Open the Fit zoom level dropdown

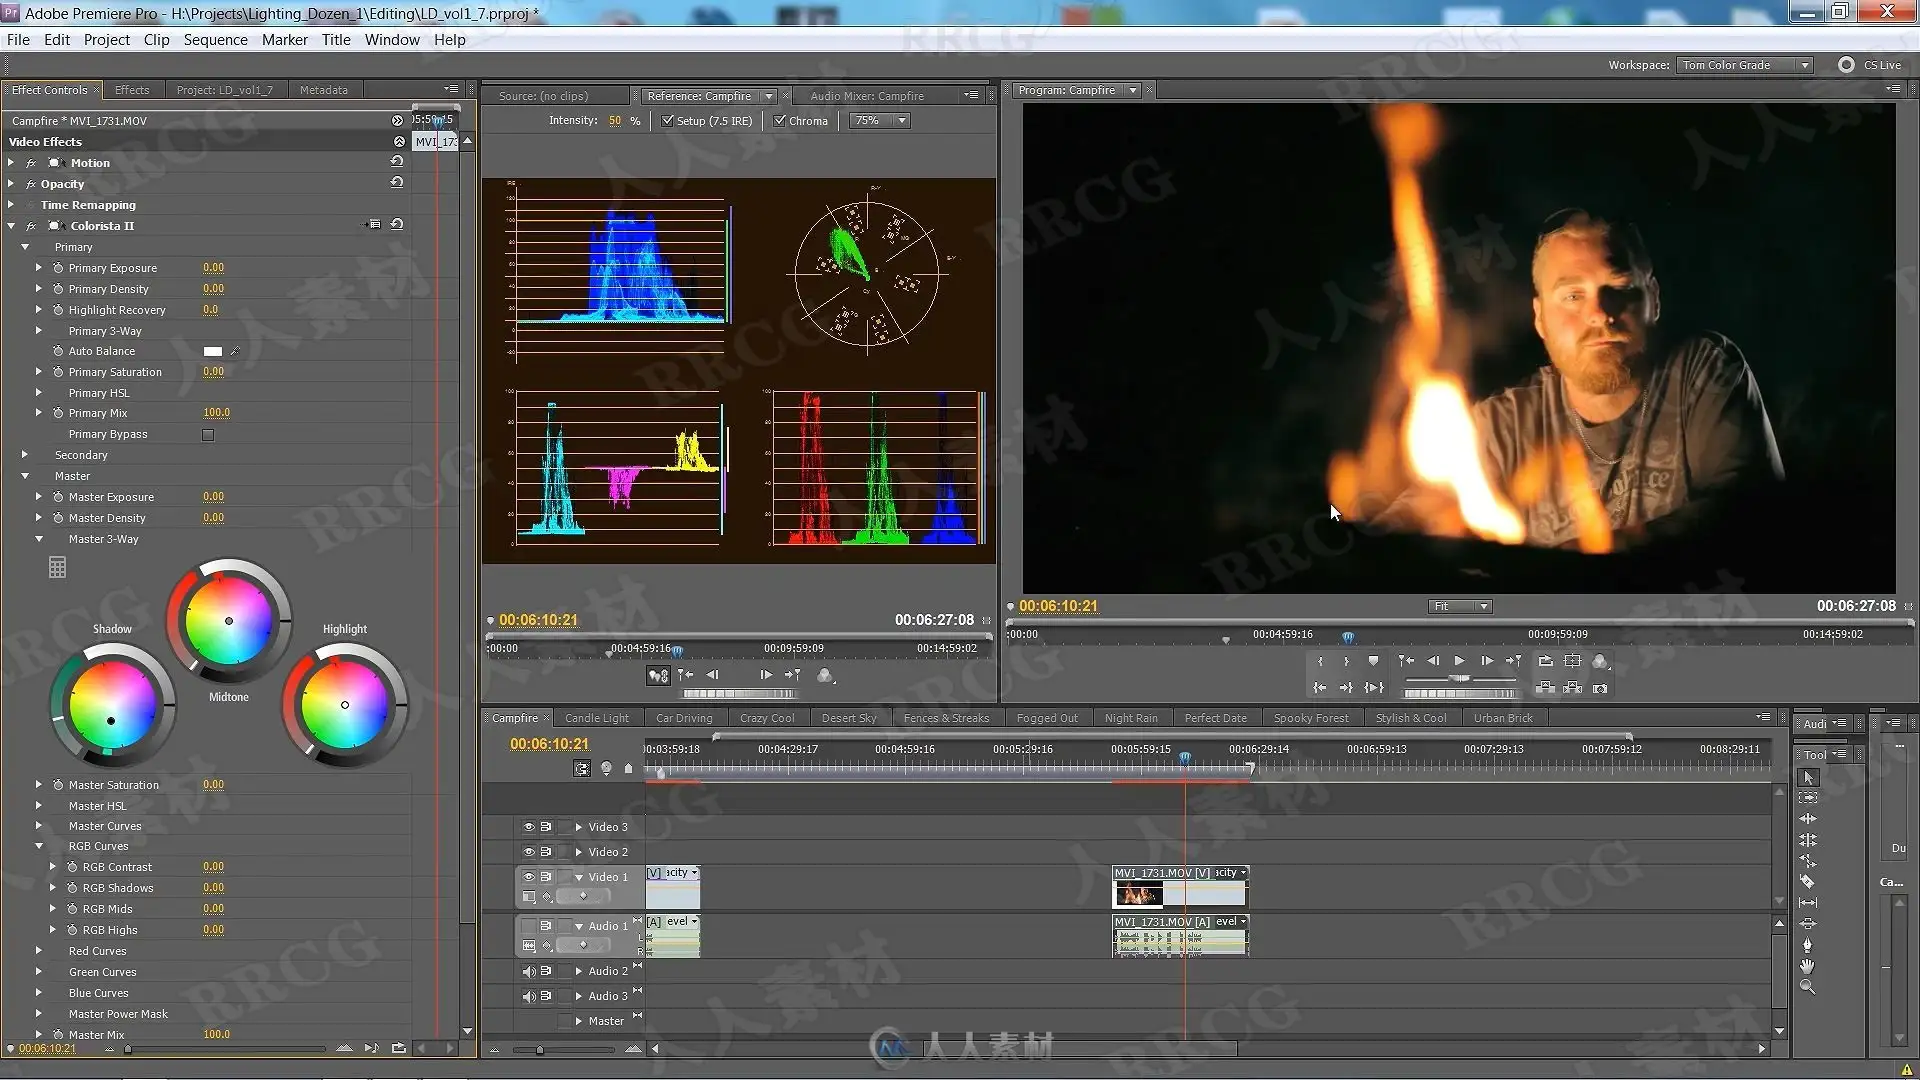coord(1460,607)
